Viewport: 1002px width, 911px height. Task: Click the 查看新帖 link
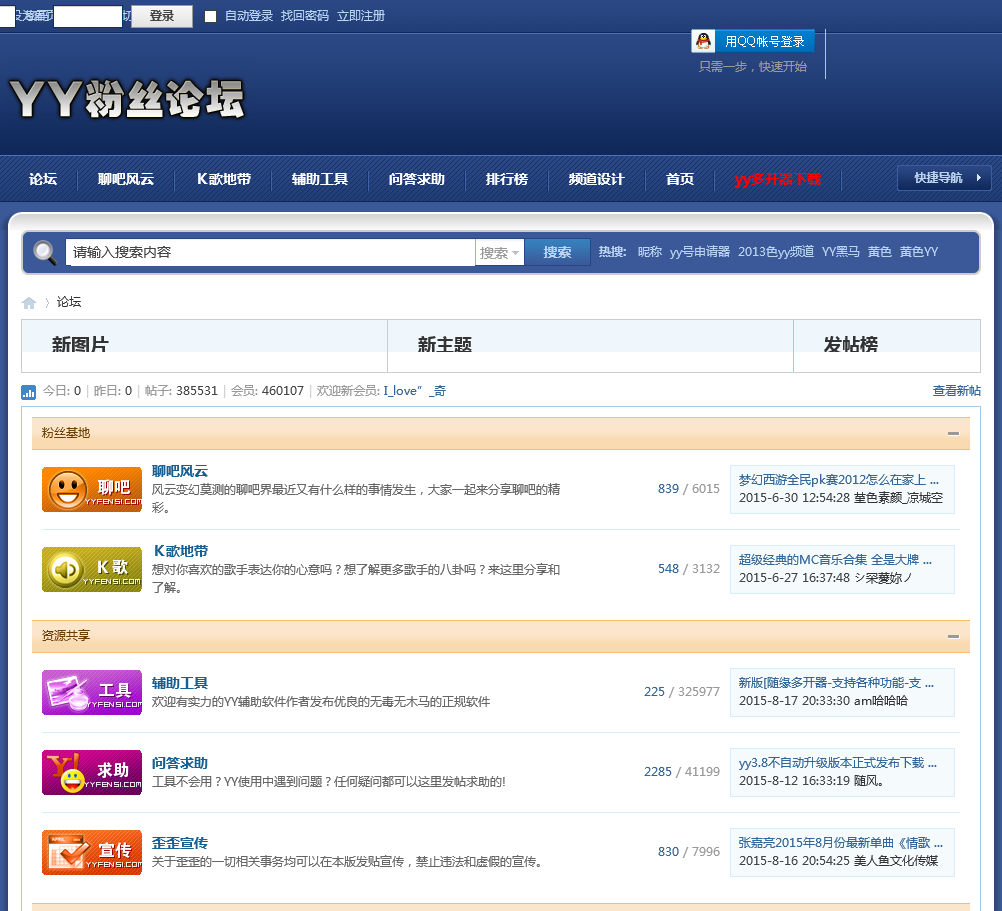(x=957, y=391)
